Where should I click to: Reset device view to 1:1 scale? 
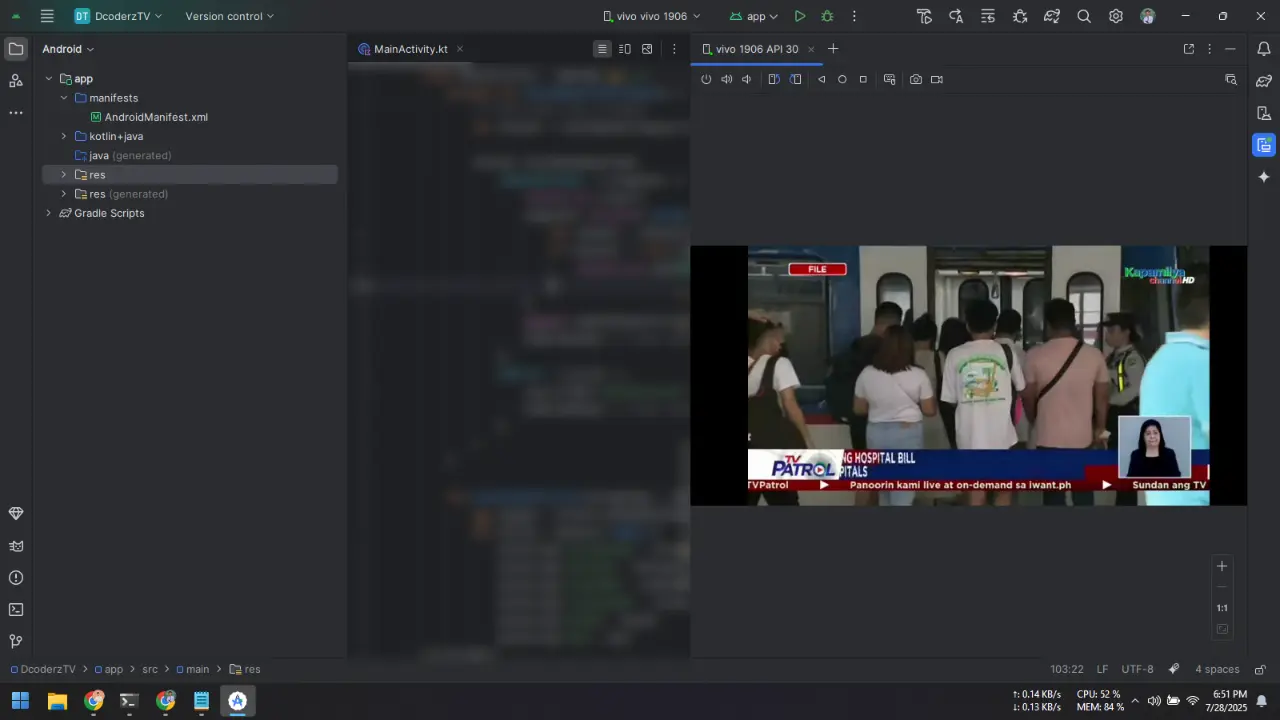point(1221,608)
